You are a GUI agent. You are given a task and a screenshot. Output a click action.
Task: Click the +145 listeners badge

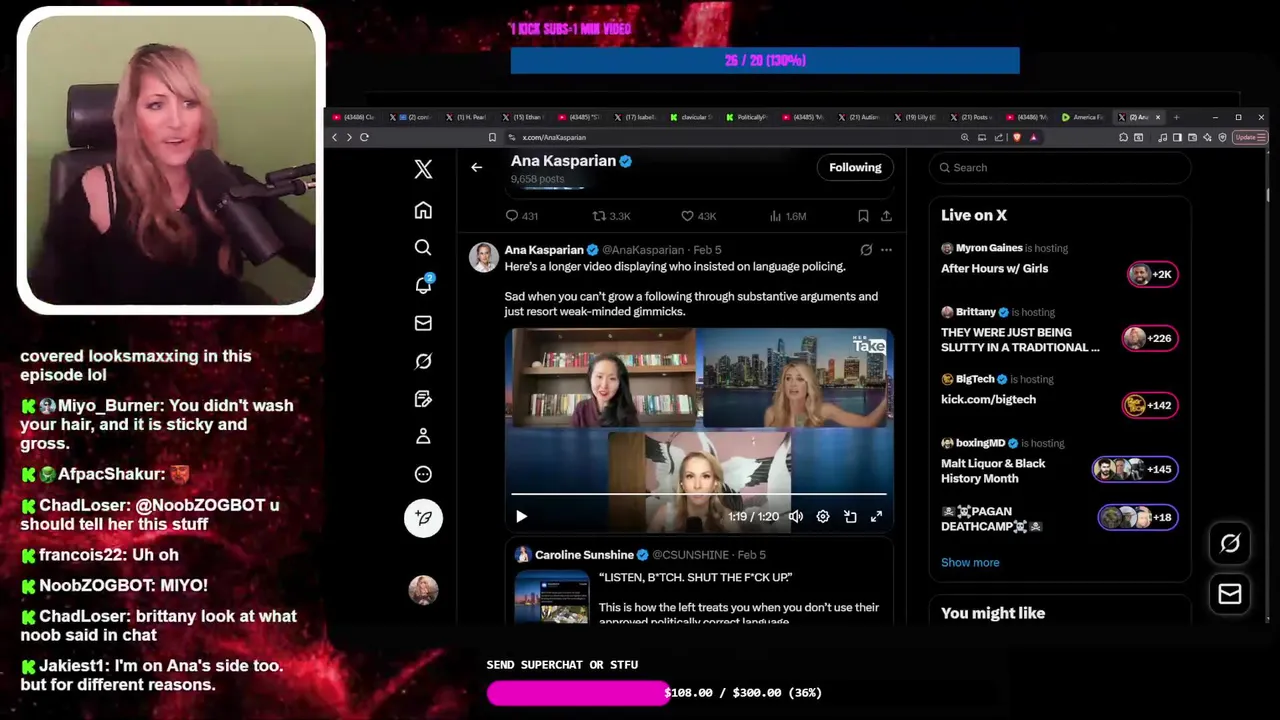pyautogui.click(x=1135, y=469)
